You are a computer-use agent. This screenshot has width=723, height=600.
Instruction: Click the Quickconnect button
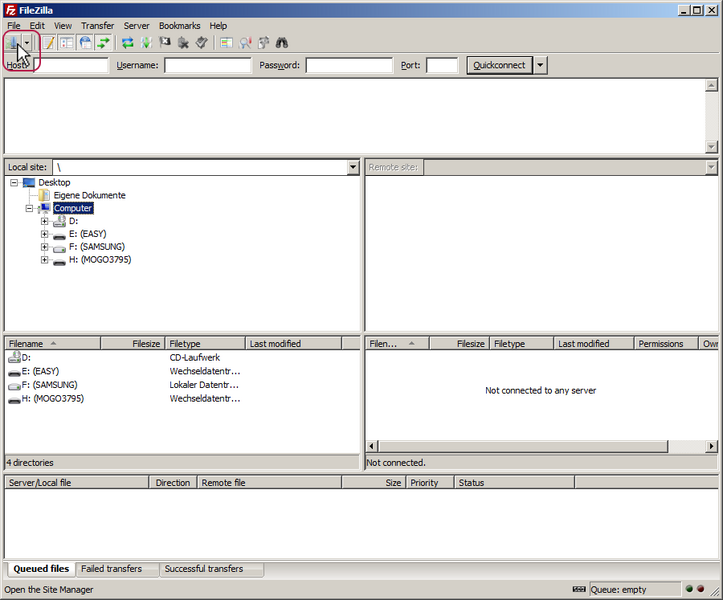click(x=499, y=65)
